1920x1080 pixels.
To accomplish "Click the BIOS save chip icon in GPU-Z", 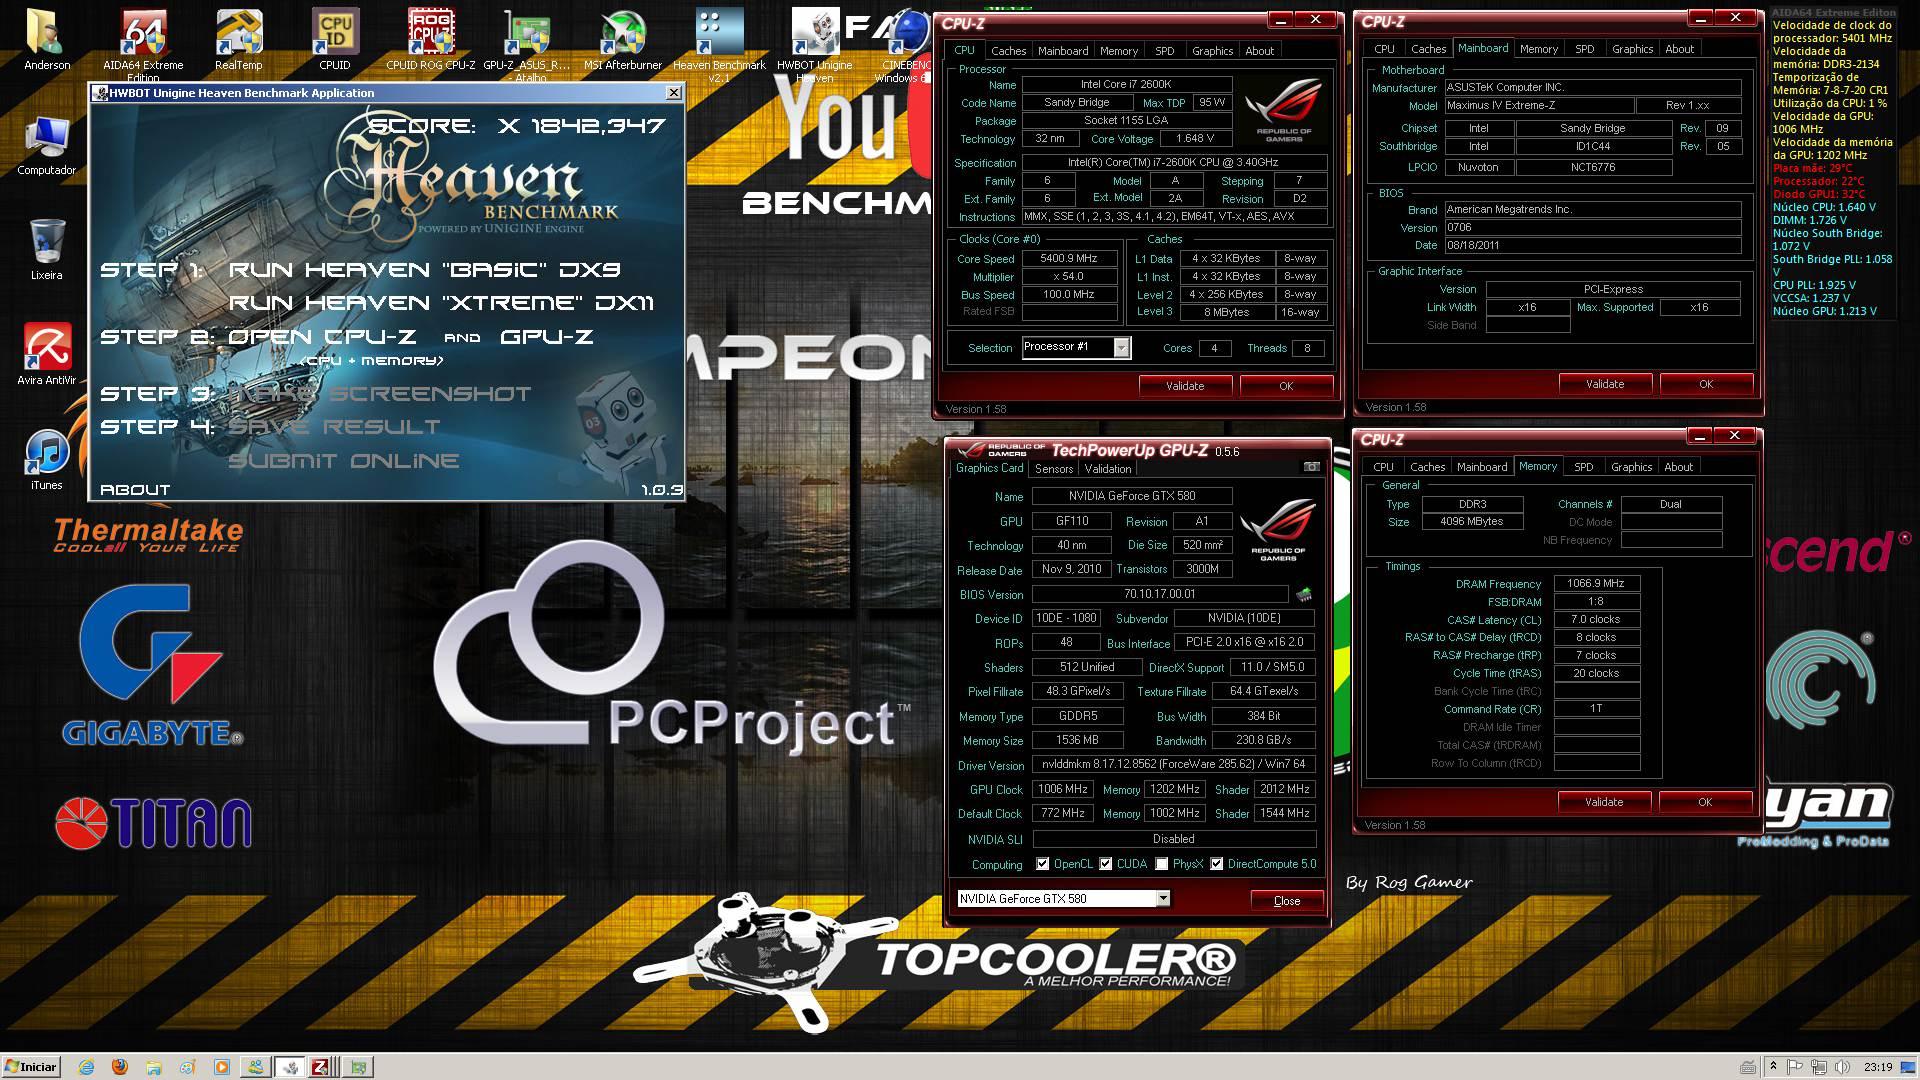I will pos(1304,595).
